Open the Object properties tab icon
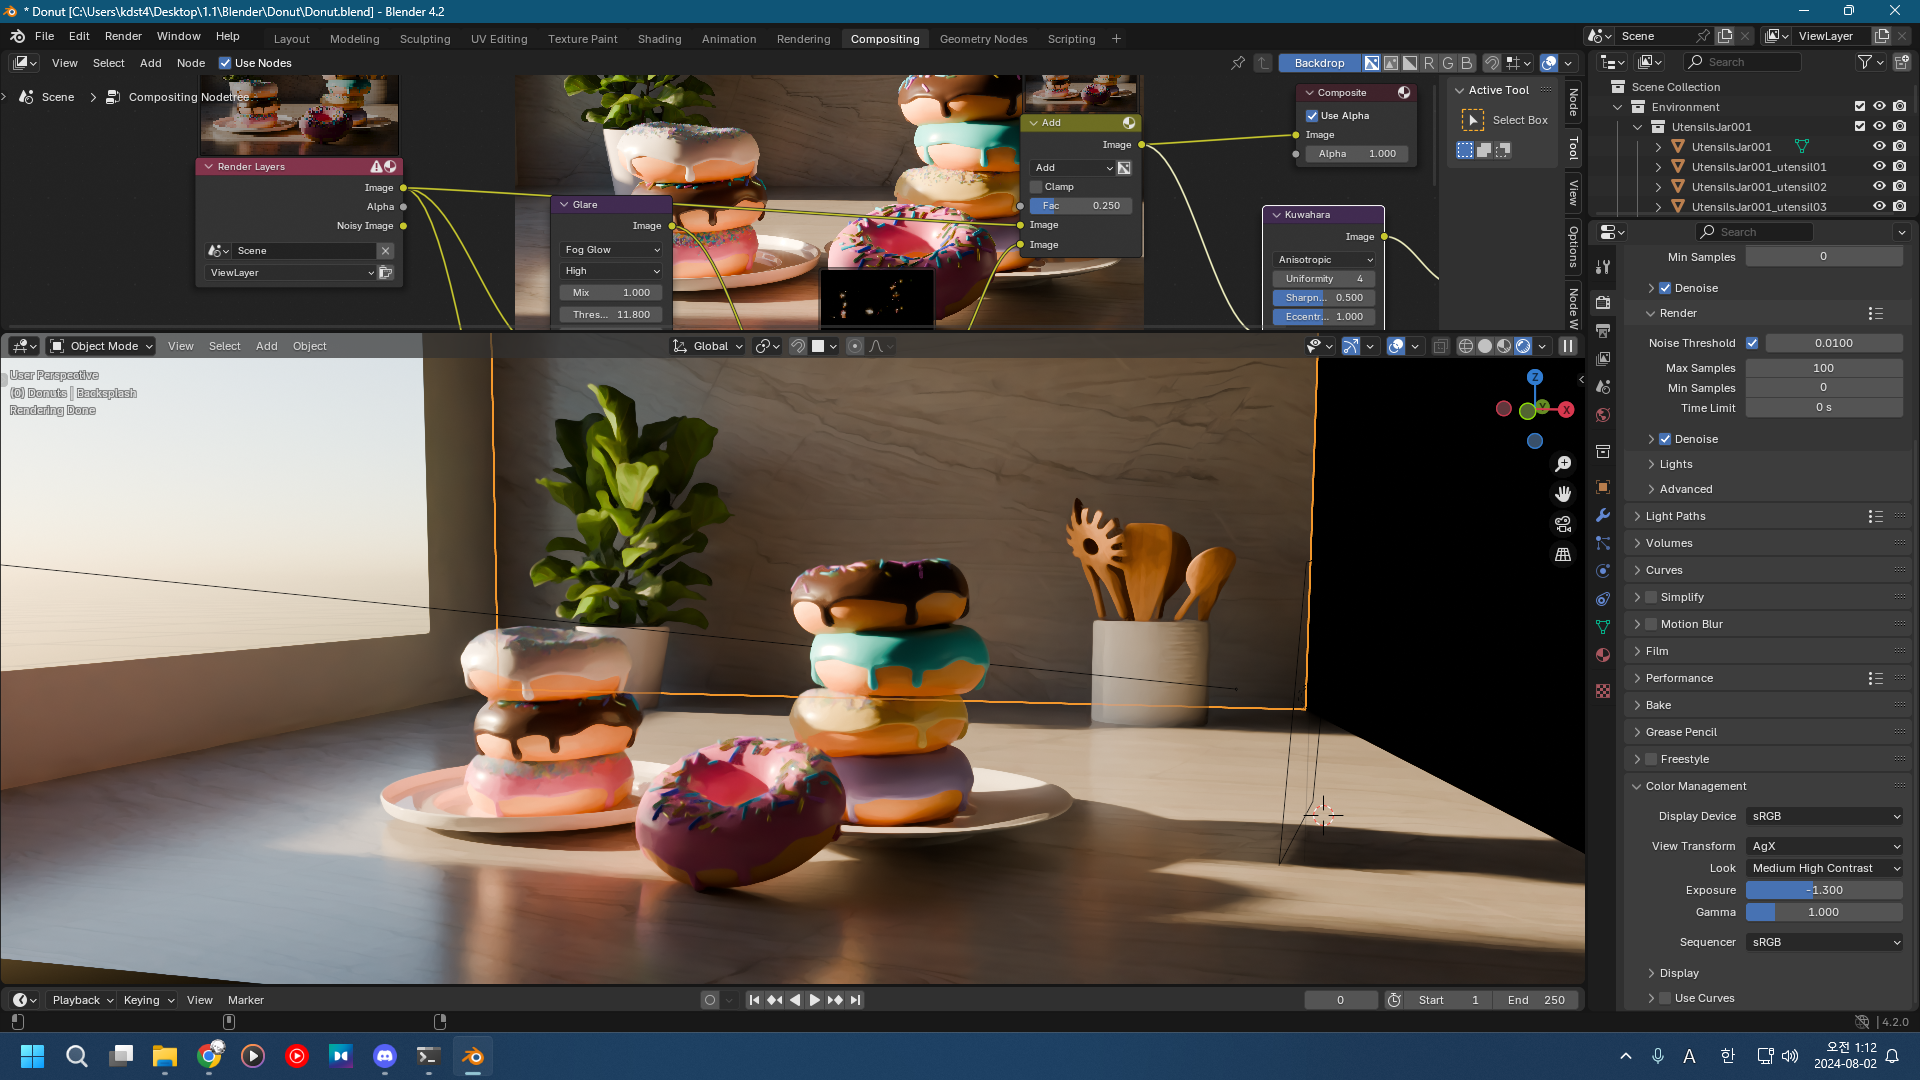Viewport: 1920px width, 1080px height. coord(1603,487)
